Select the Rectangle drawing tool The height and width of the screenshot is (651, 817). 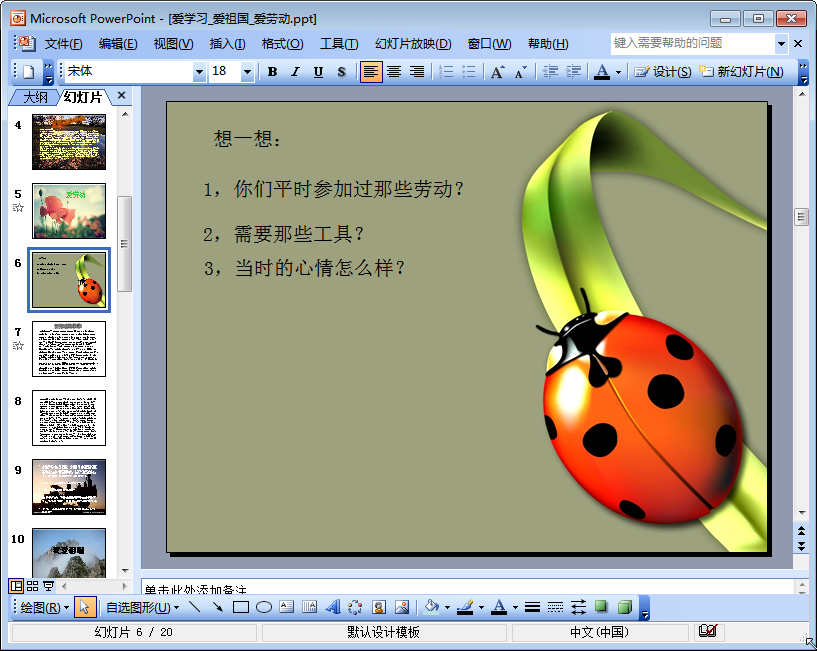click(241, 607)
